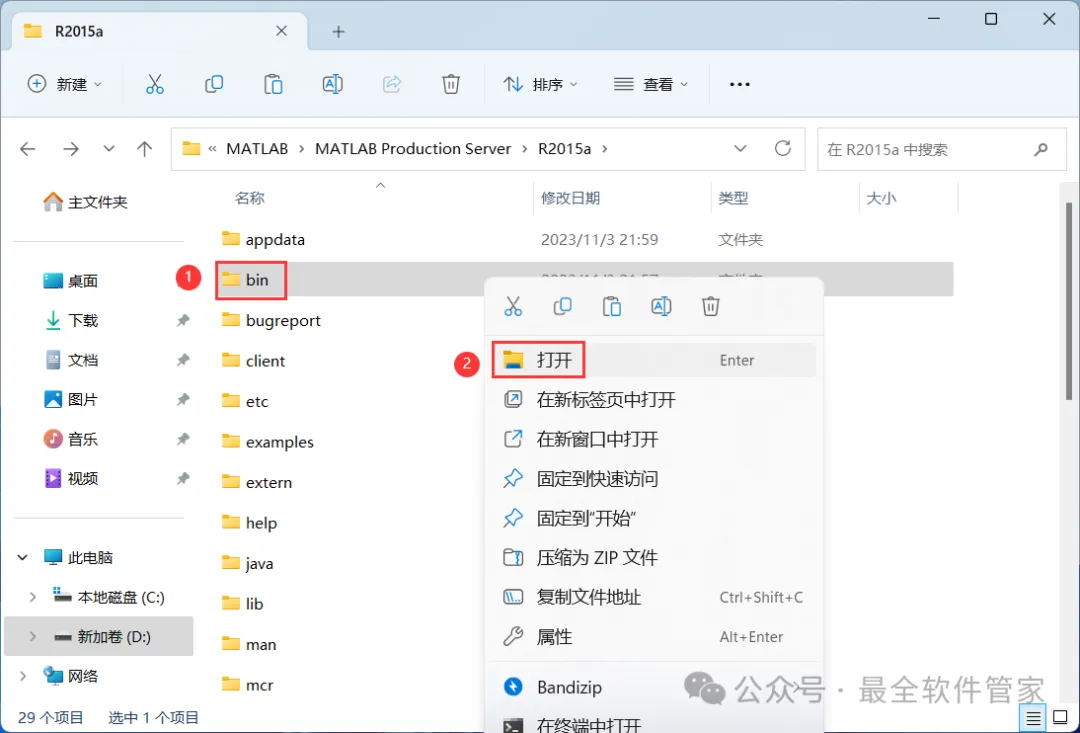Screen dimensions: 1080x733
Task: Click Cut icon in the context menu
Action: (x=513, y=306)
